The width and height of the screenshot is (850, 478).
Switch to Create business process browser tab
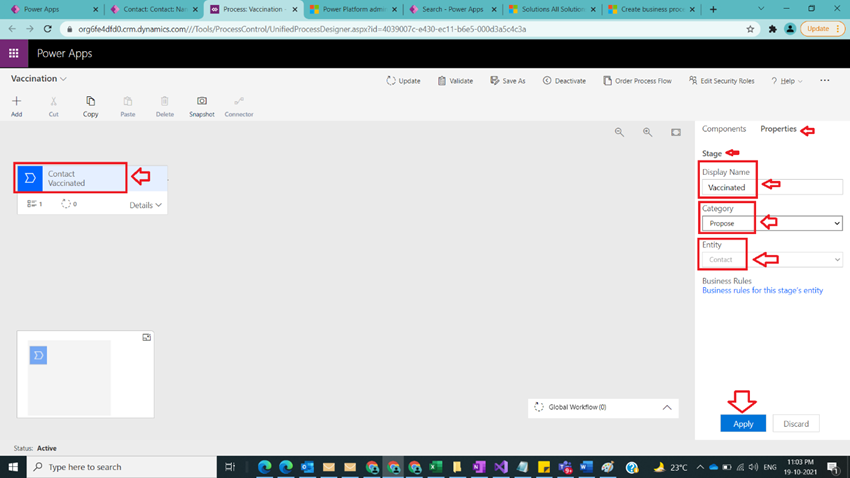[652, 9]
